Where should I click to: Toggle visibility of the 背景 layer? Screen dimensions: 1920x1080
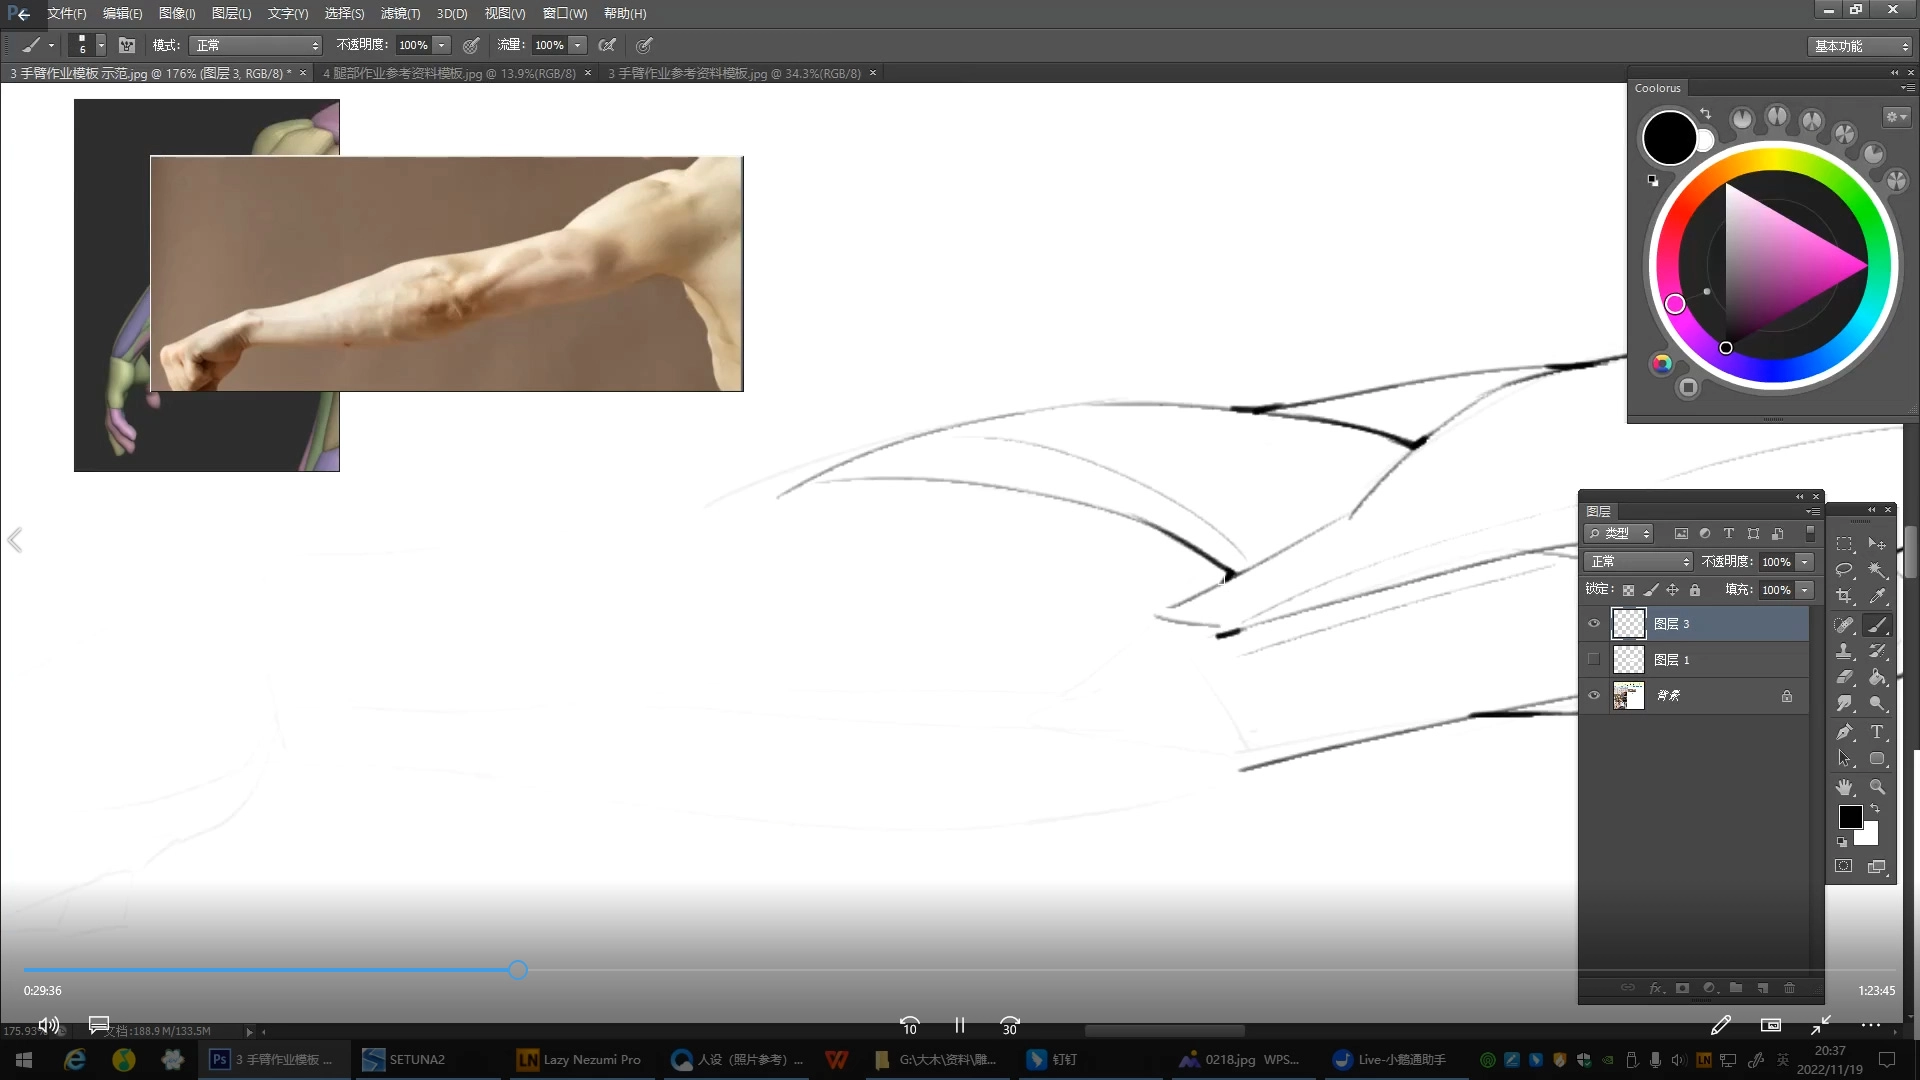coord(1594,696)
